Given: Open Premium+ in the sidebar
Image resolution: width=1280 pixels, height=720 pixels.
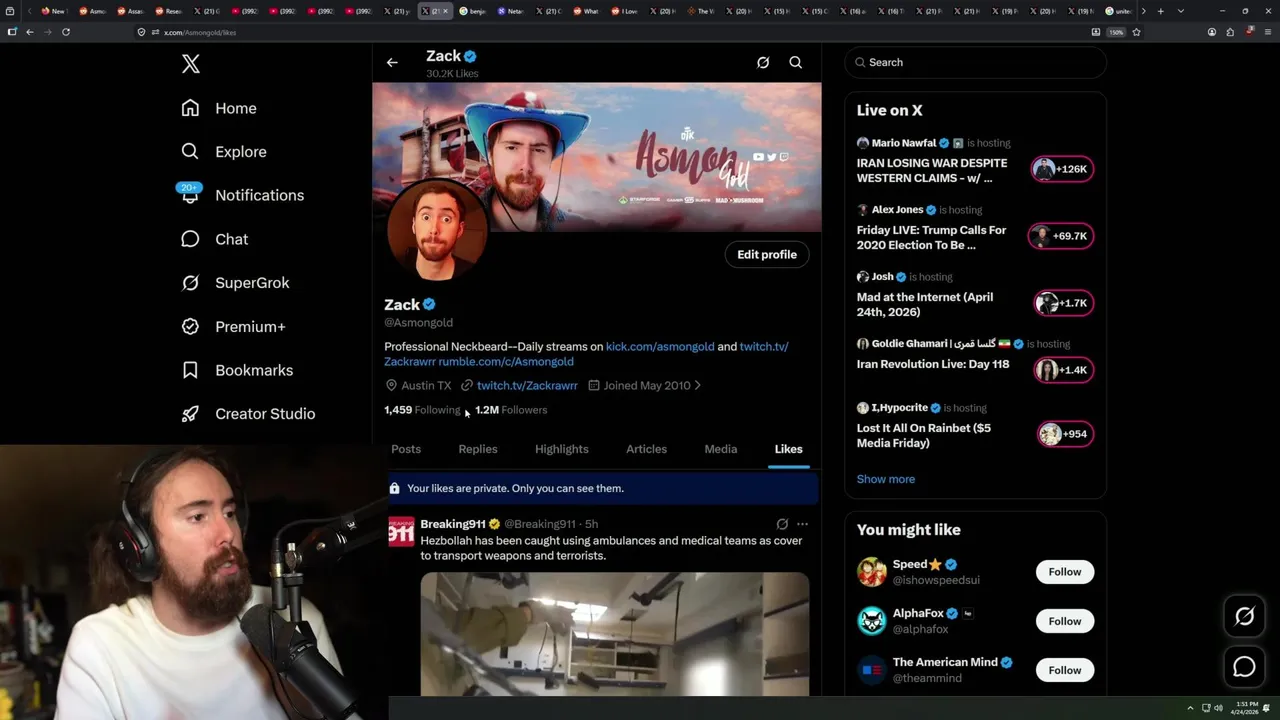Looking at the screenshot, I should click(233, 326).
